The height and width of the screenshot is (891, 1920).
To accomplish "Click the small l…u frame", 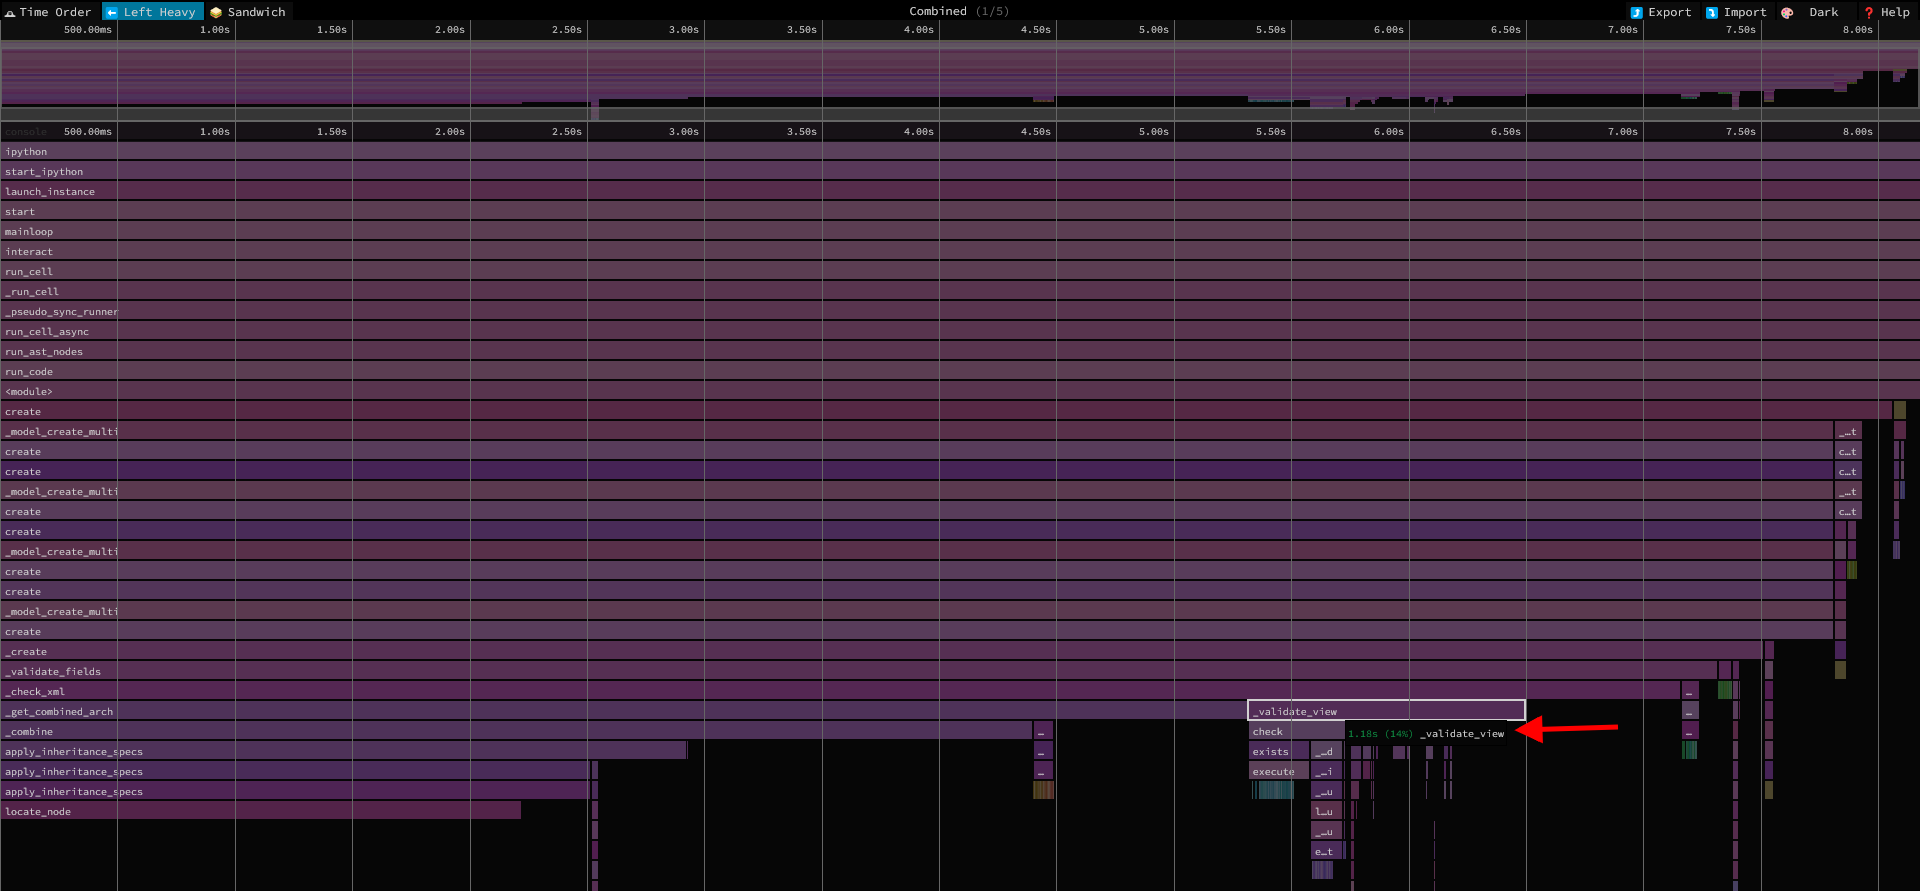I will 1326,811.
